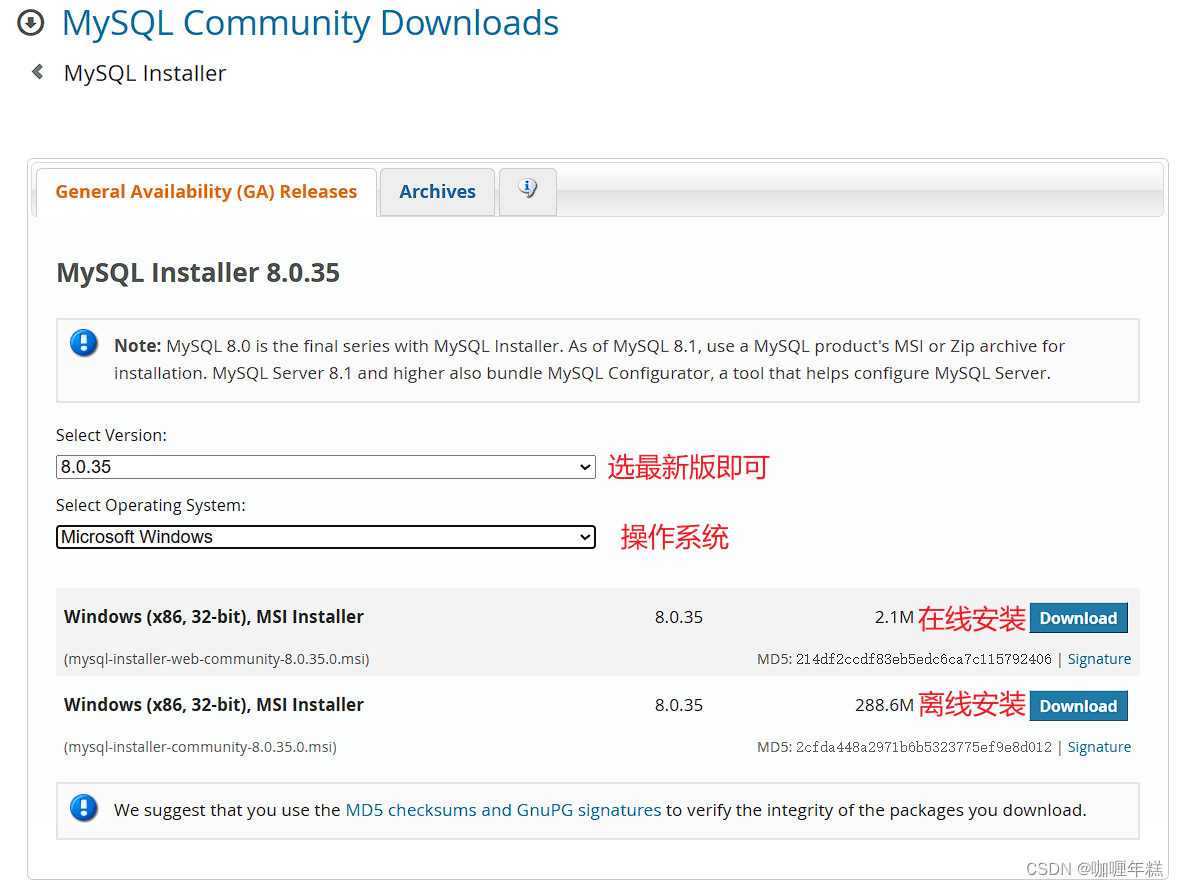Viewport: 1178px width, 887px height.
Task: Click MD5 value 2cfda448a2971b6b5323775ef9e8d012
Action: [x=923, y=747]
